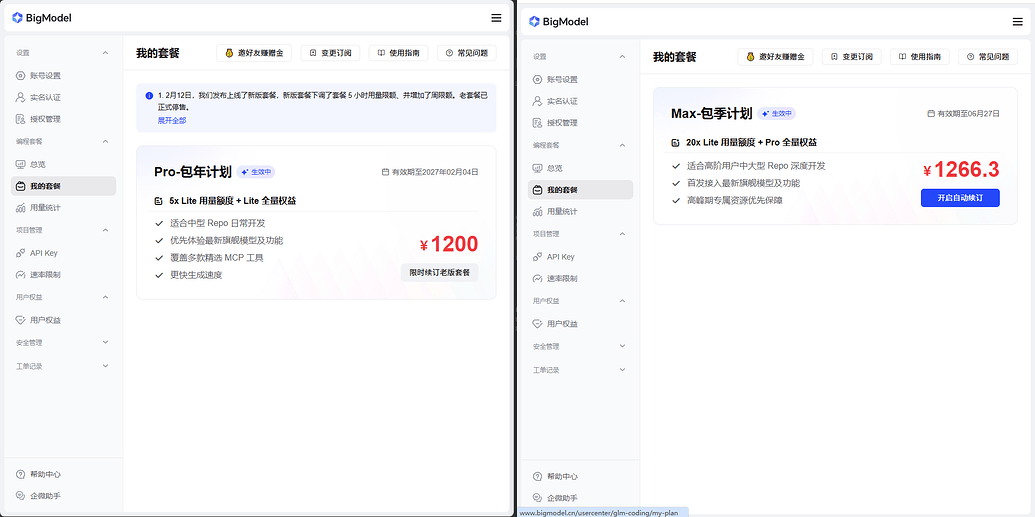Open 帮助中心 in right window
Image resolution: width=1035 pixels, height=517 pixels.
pos(556,476)
